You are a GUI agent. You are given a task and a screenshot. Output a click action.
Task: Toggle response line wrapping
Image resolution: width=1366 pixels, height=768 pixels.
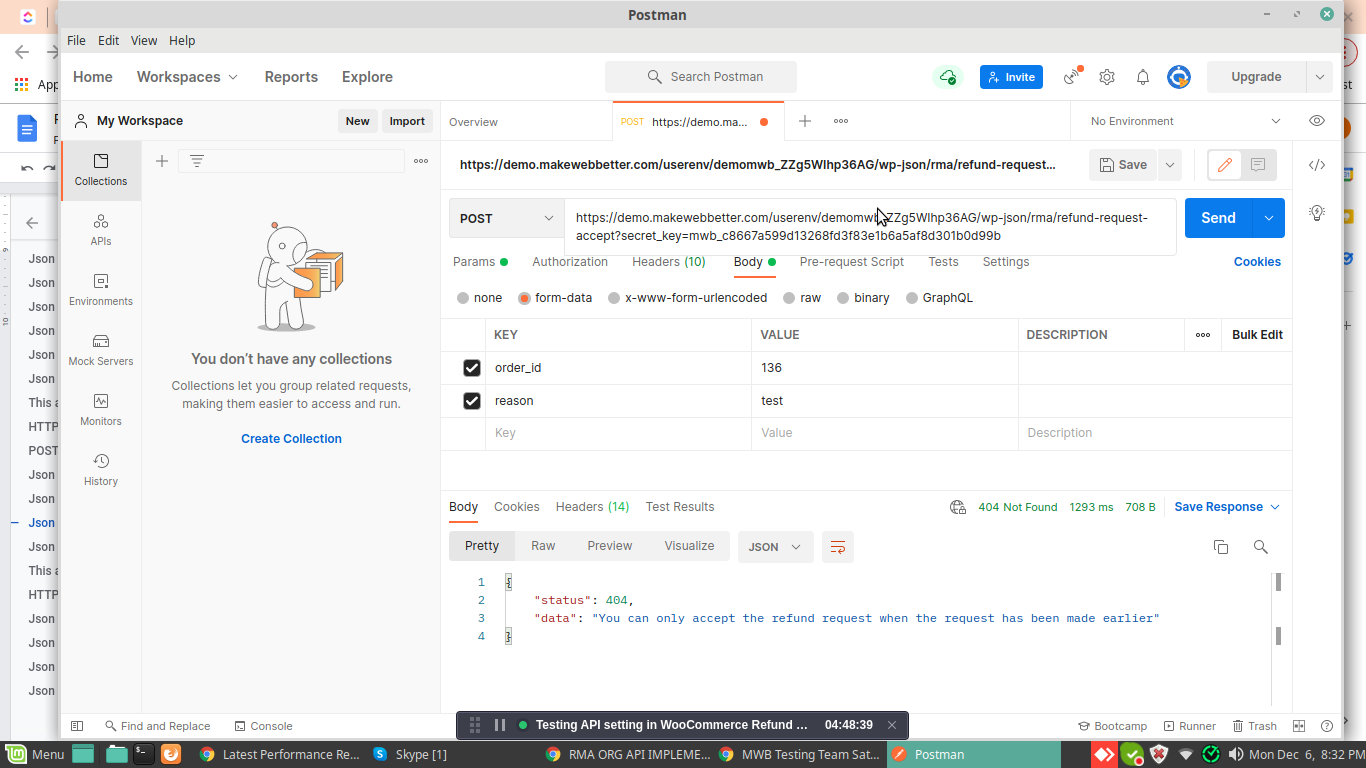(838, 547)
